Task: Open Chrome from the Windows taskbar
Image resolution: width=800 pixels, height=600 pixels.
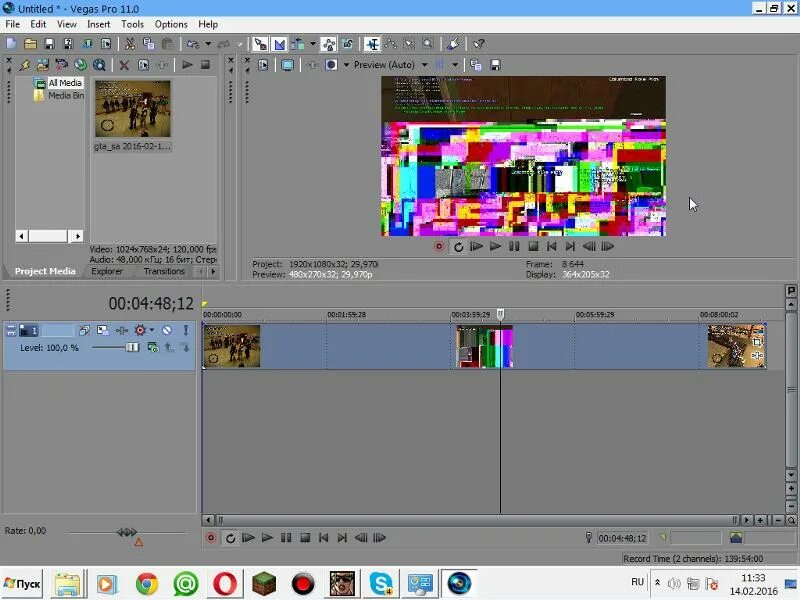Action: coord(147,584)
